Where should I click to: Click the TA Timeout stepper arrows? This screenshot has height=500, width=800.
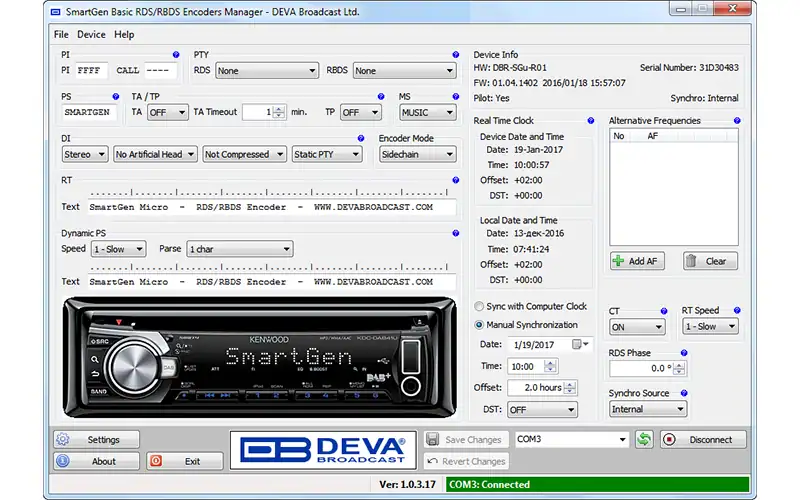[x=279, y=112]
